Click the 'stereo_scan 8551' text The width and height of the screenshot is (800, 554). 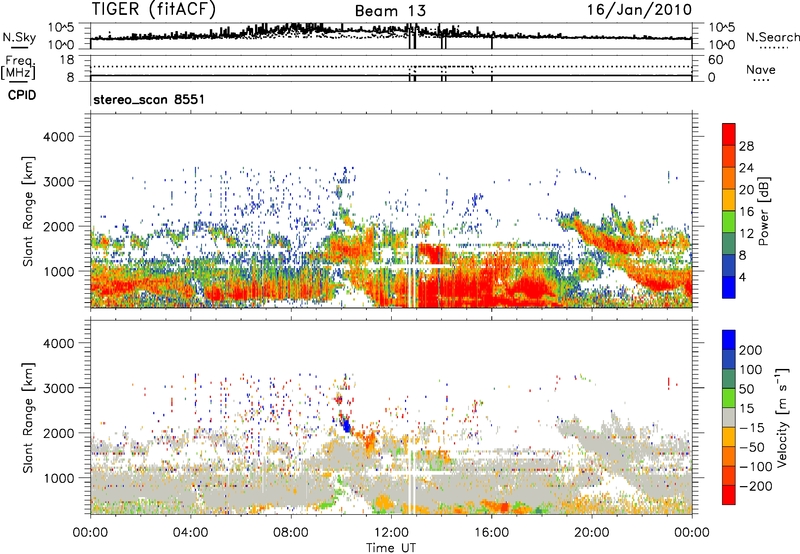point(149,99)
